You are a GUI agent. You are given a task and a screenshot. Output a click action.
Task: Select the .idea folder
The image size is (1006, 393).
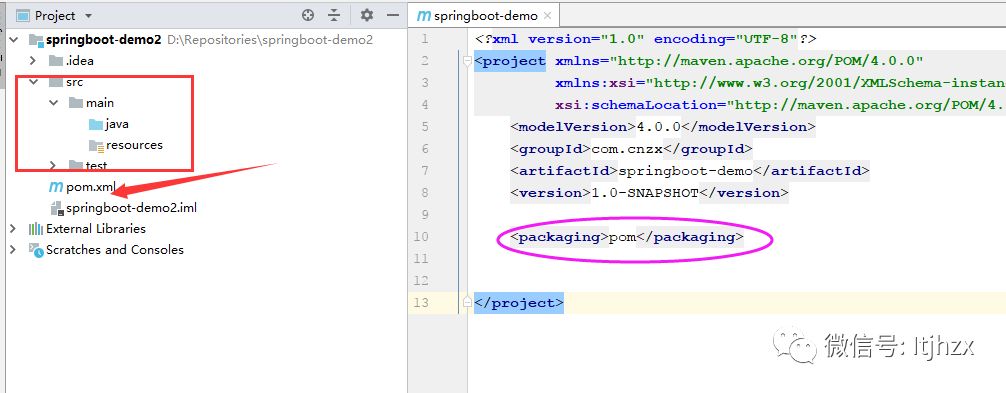pos(80,61)
